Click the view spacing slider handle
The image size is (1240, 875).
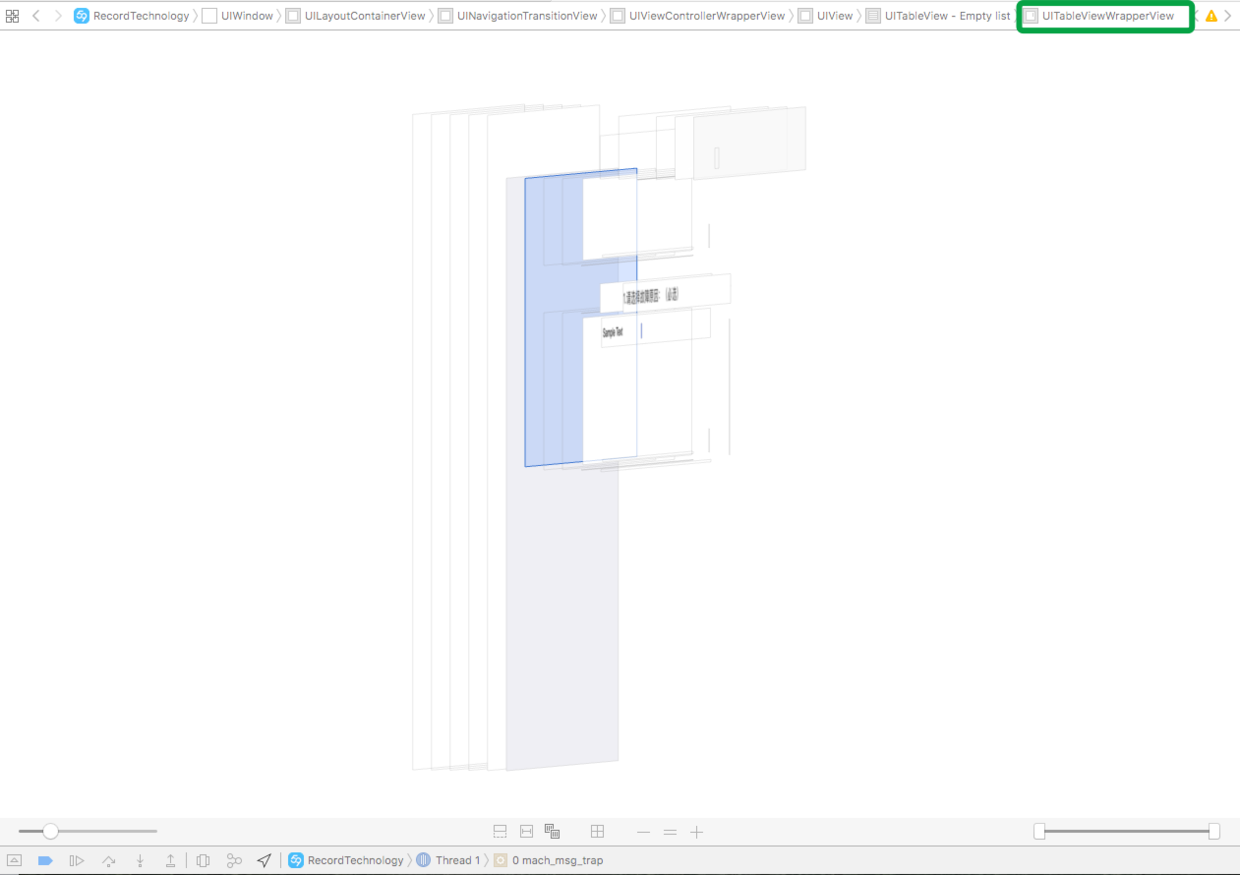pos(48,831)
